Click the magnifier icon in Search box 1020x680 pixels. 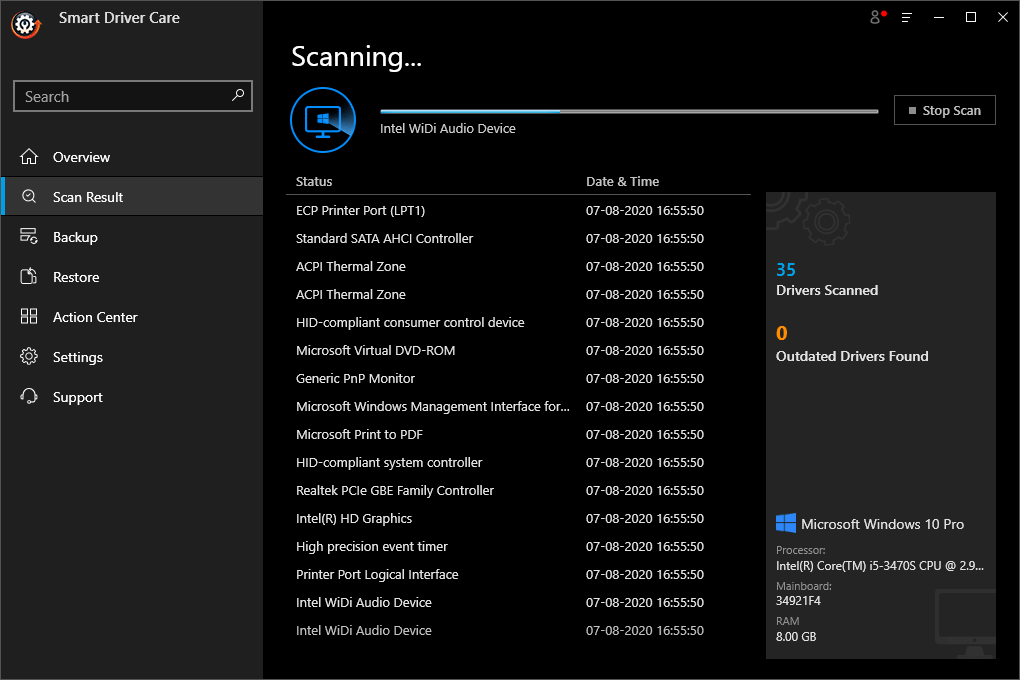(x=238, y=96)
